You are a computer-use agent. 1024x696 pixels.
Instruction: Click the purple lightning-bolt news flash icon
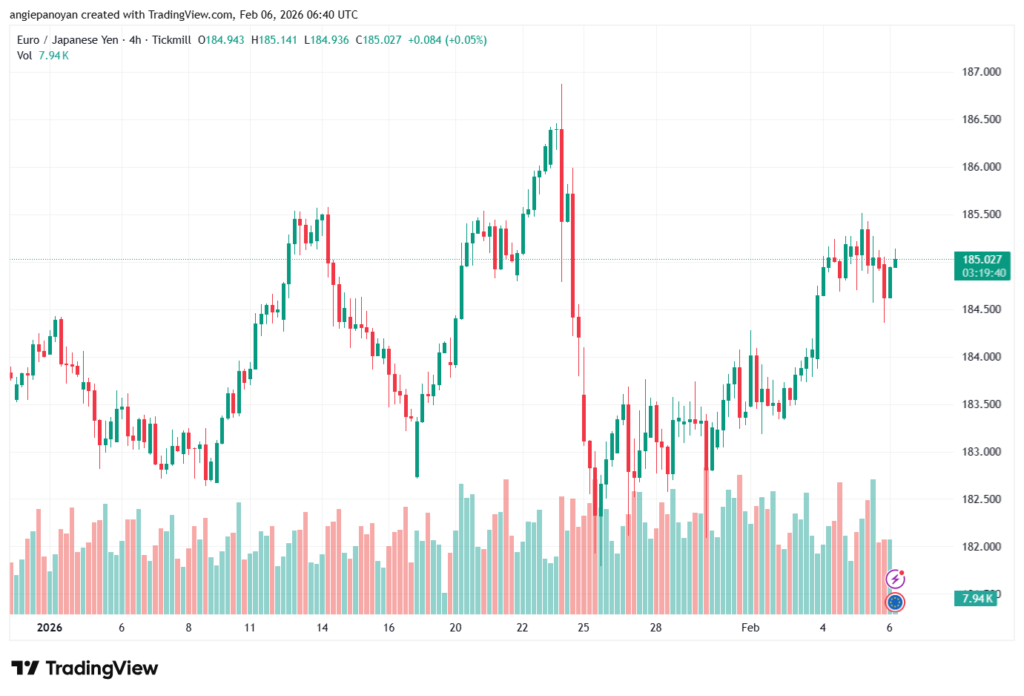[896, 578]
